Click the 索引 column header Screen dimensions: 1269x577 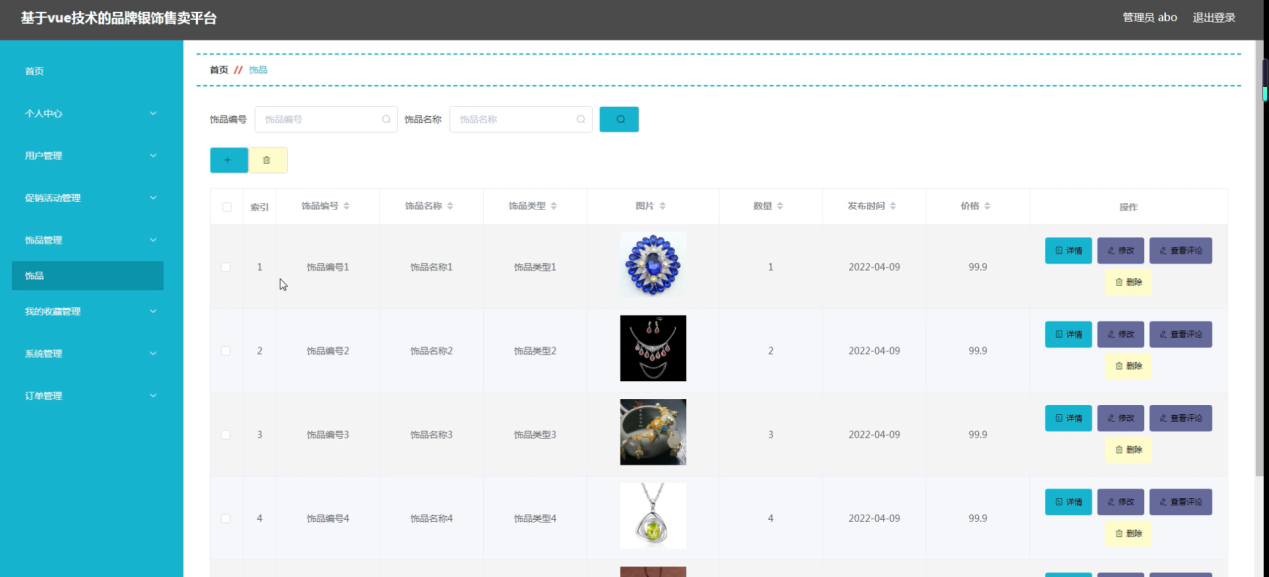(259, 207)
